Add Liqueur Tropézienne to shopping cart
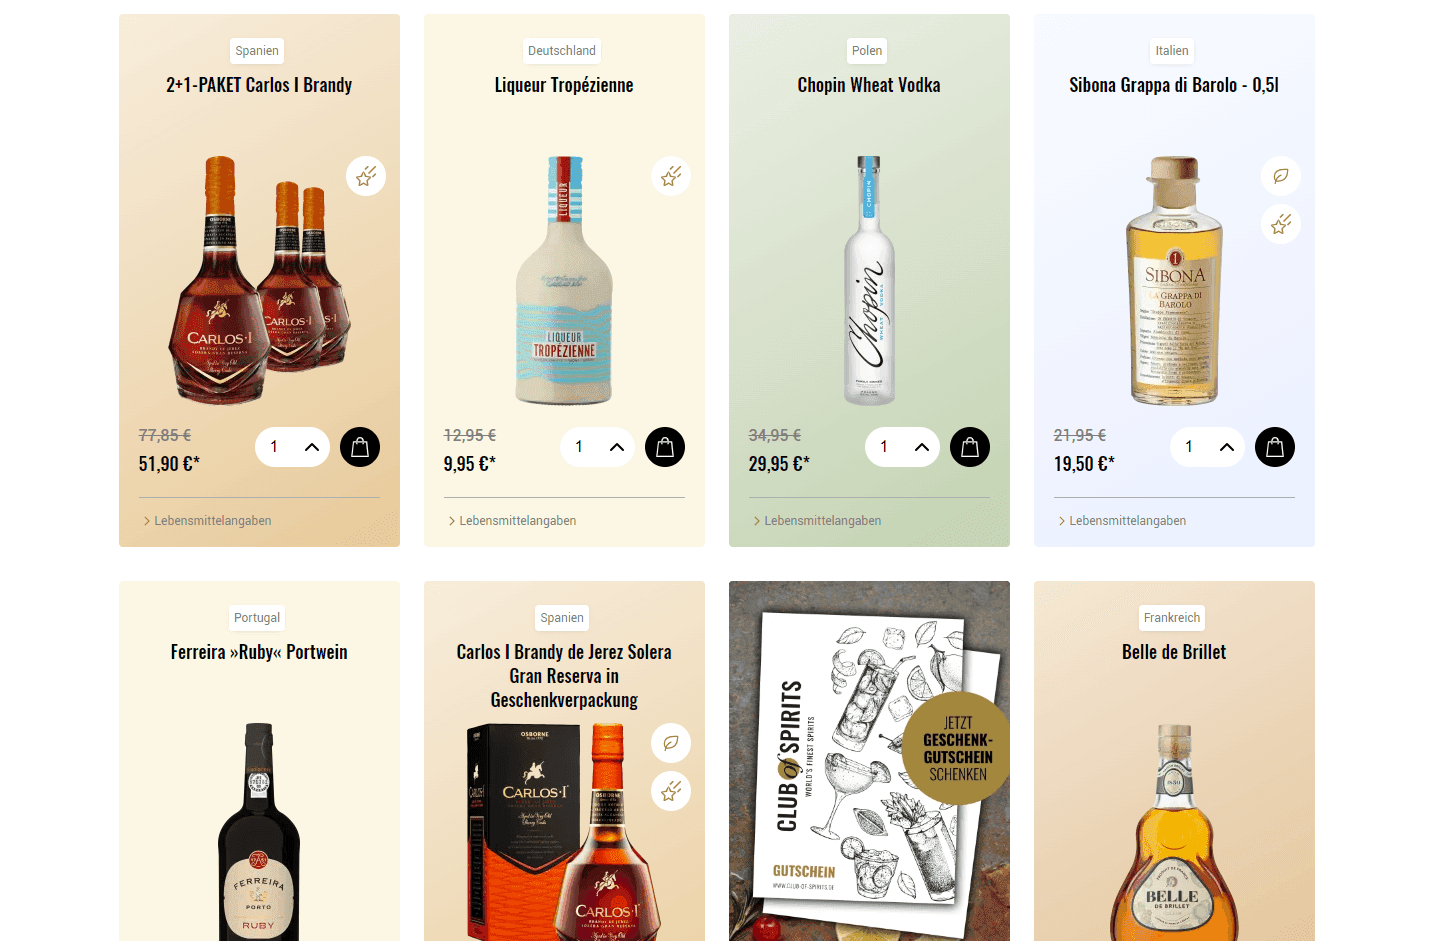This screenshot has height=941, width=1433. (665, 447)
